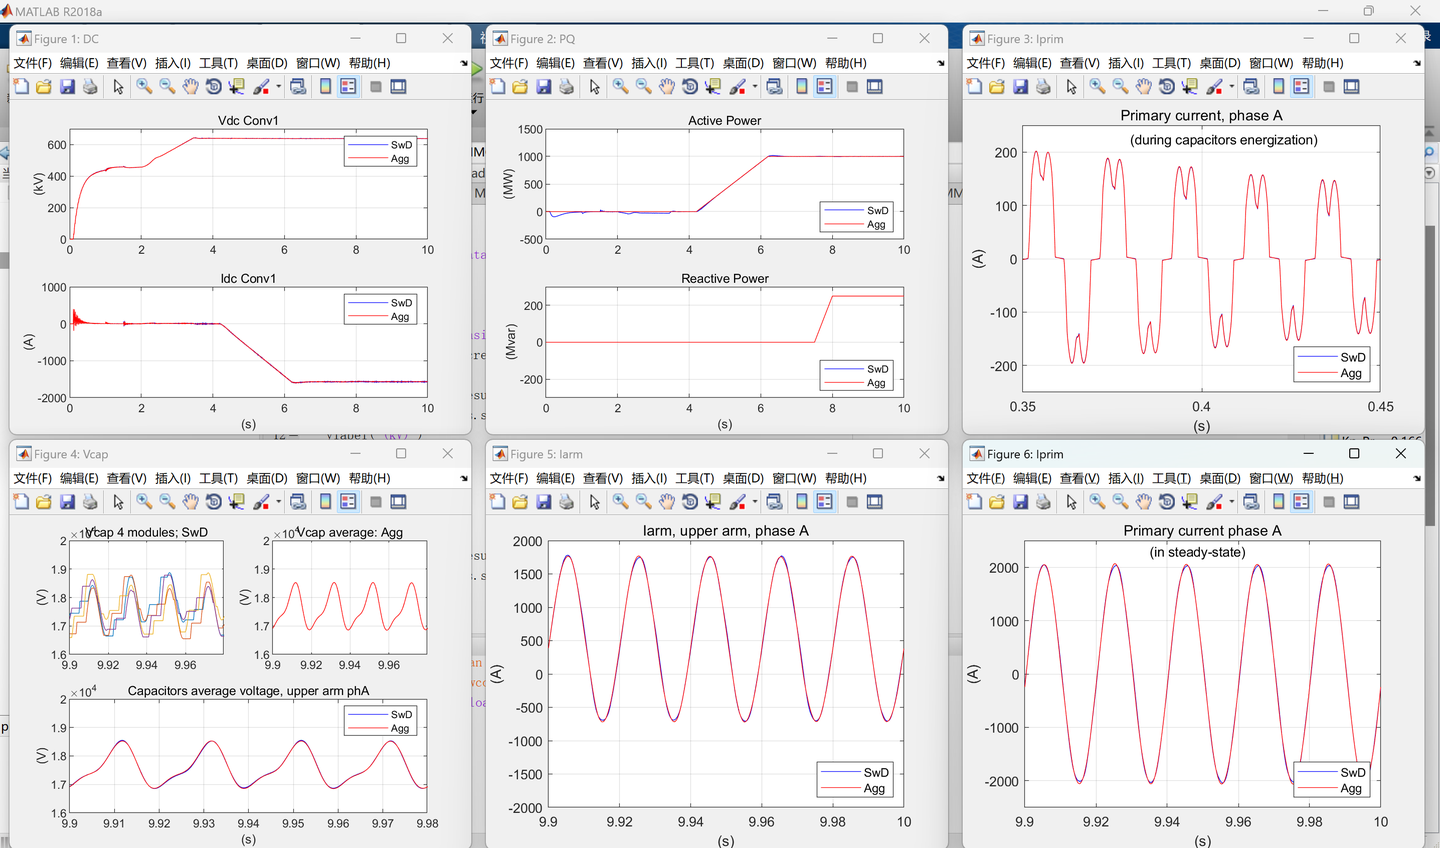The image size is (1440, 848).
Task: Toggle Edit Plot mode in Figure 4
Action: click(x=118, y=501)
